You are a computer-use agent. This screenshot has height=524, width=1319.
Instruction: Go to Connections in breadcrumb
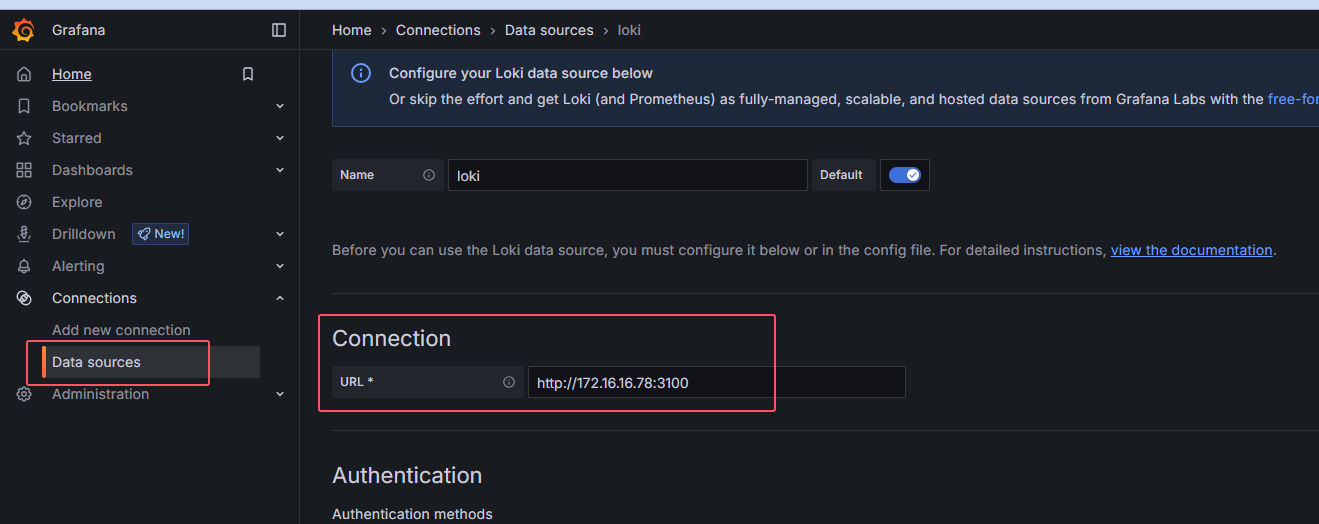[438, 30]
